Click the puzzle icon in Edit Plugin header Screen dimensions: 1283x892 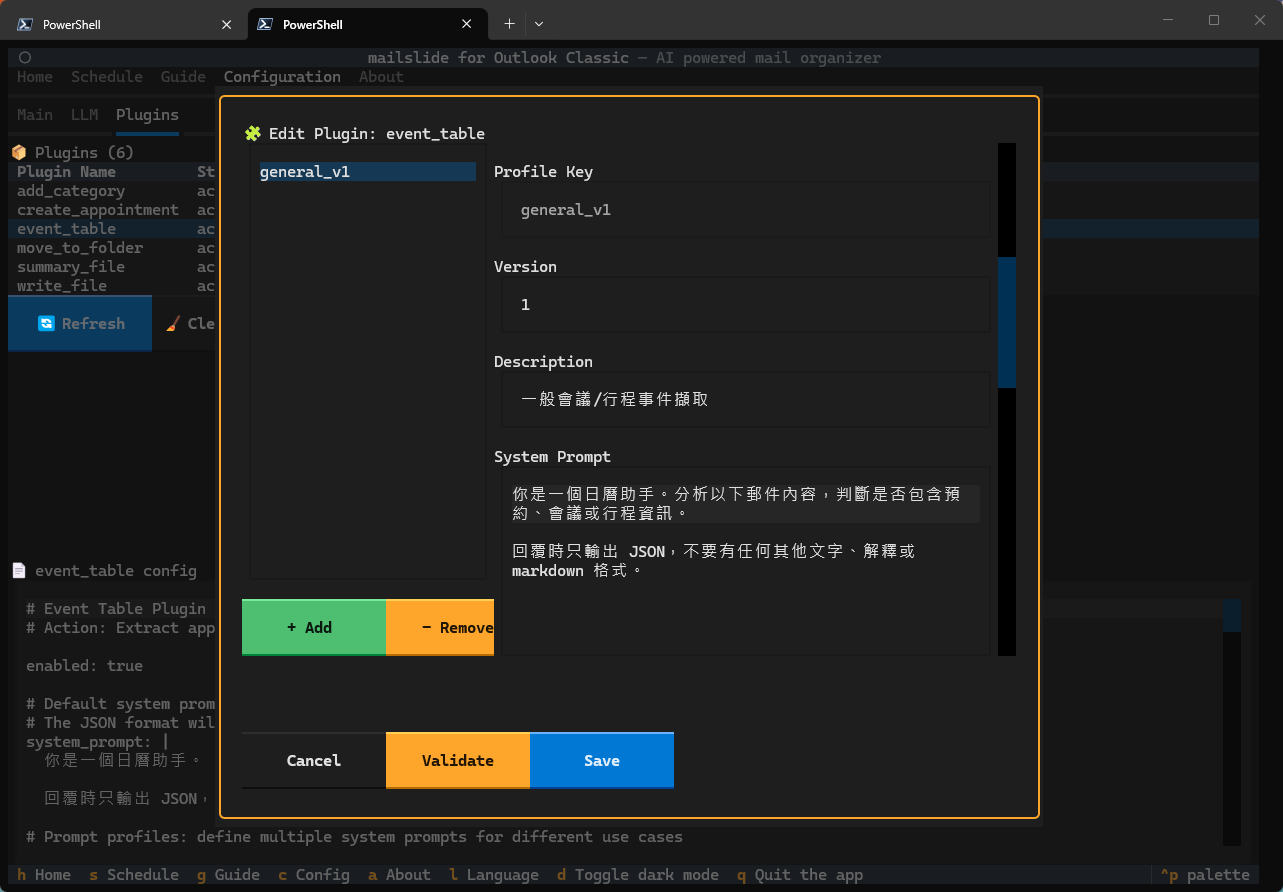(253, 132)
